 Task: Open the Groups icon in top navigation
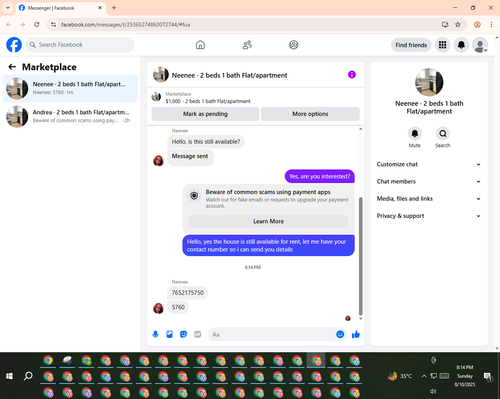pos(294,45)
